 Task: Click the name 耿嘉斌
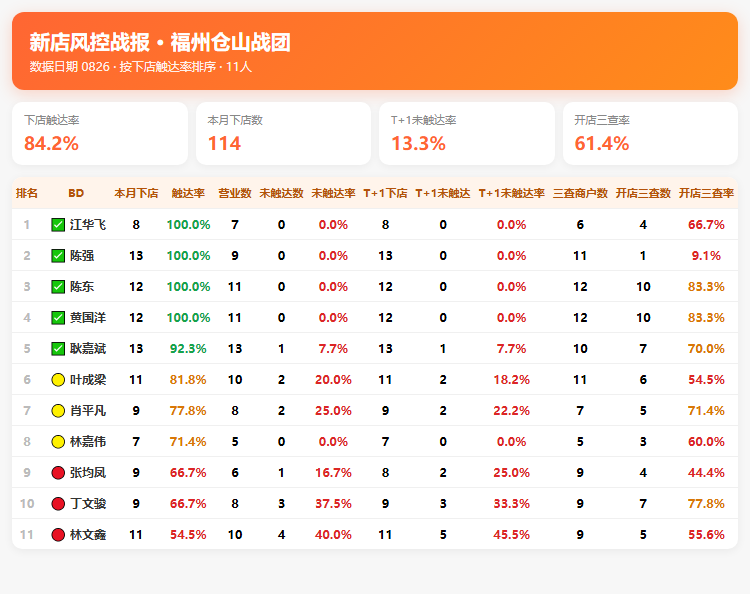point(88,349)
